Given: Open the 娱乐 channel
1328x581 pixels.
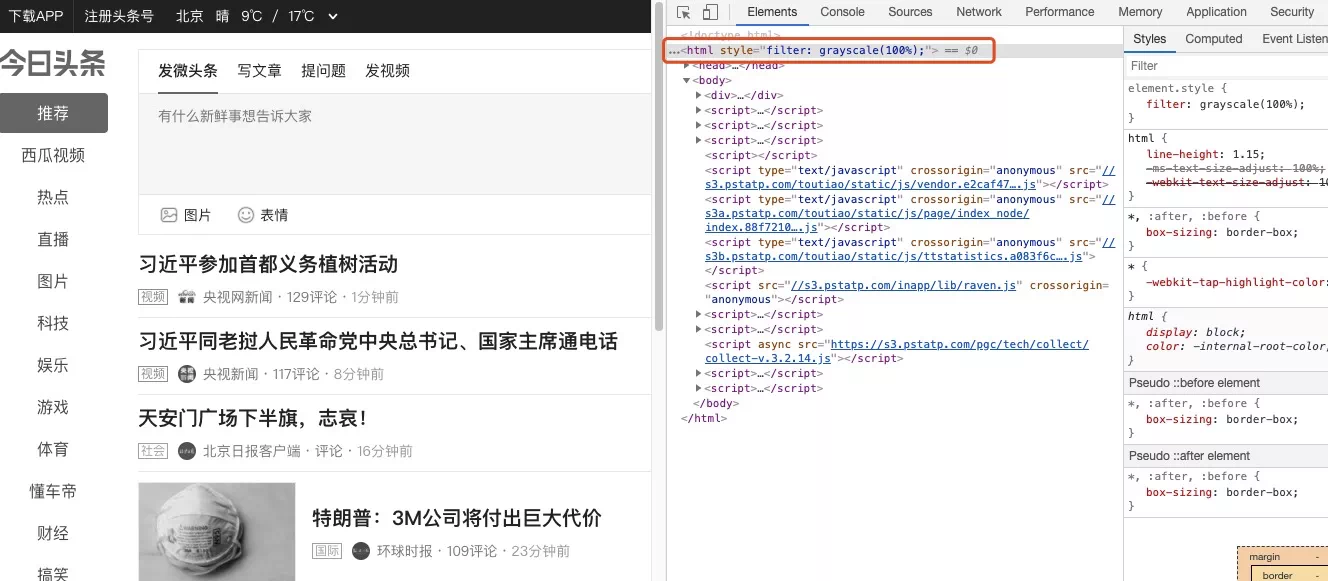Looking at the screenshot, I should (53, 365).
